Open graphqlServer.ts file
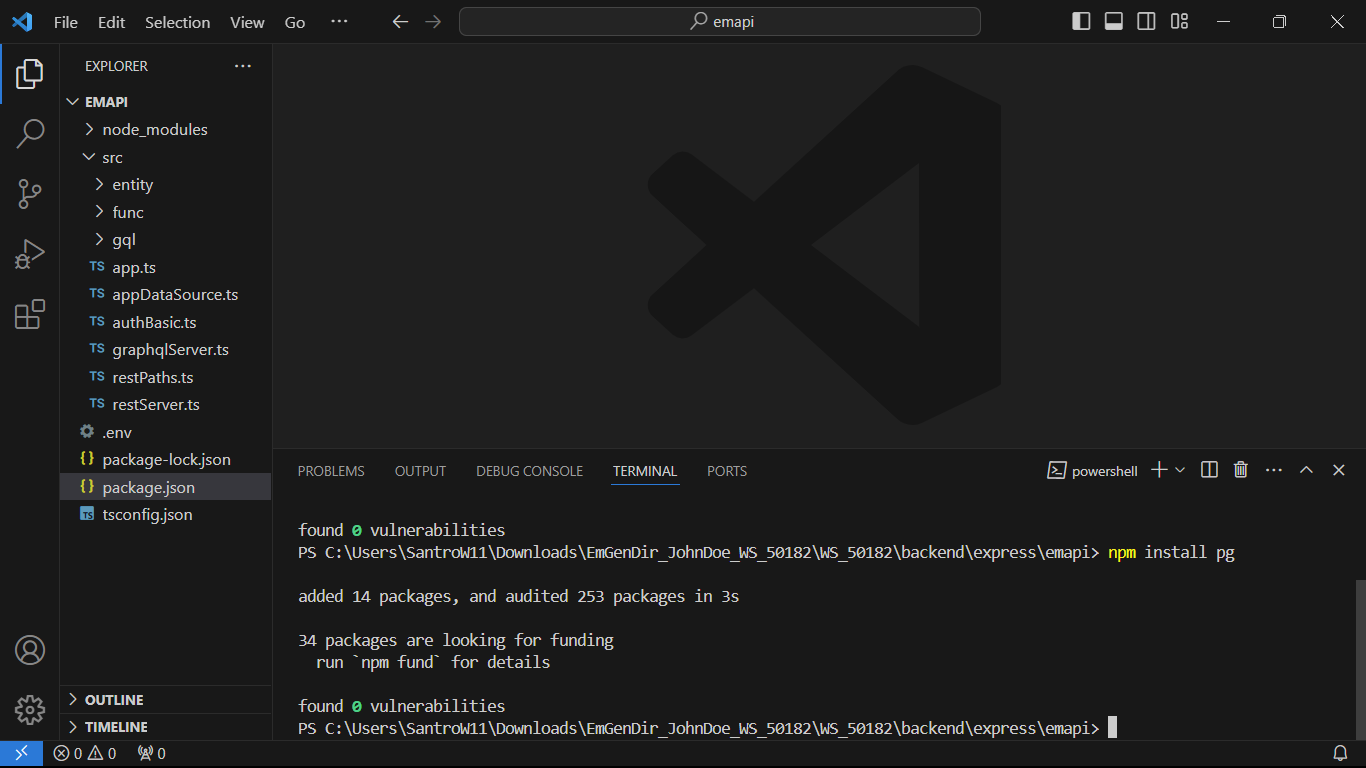1366x768 pixels. pos(166,350)
